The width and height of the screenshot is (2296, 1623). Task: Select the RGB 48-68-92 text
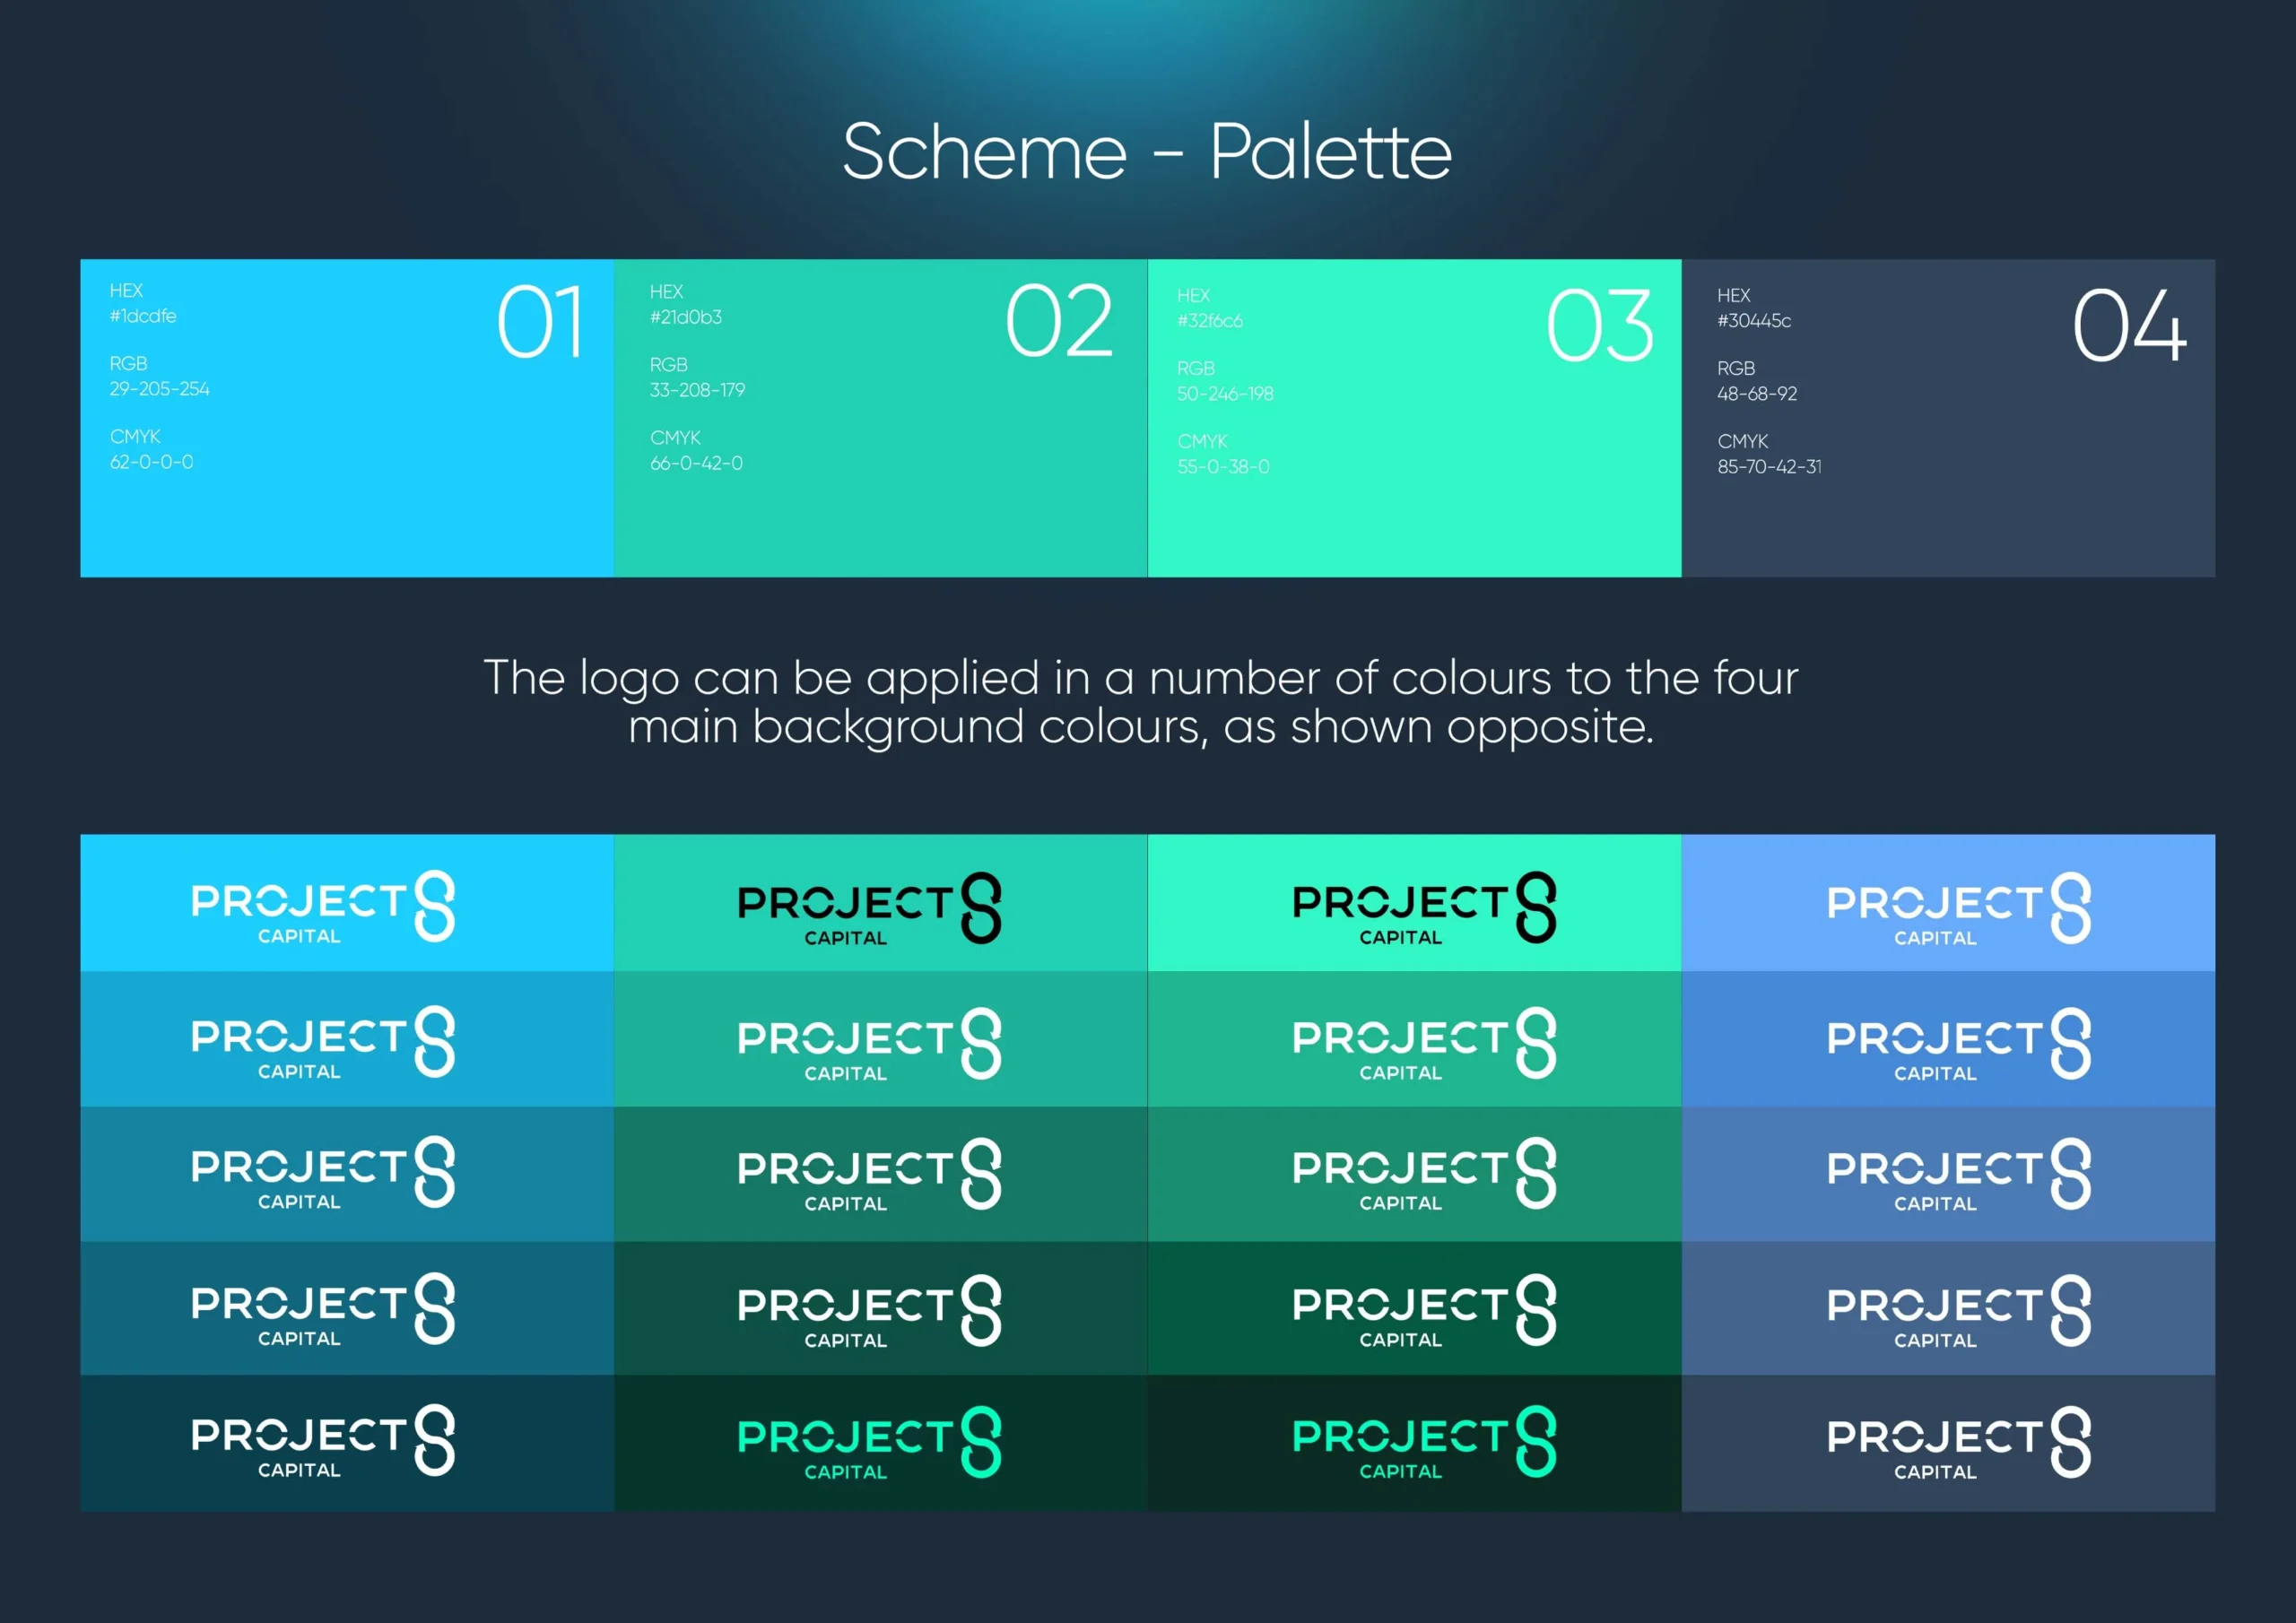pos(1757,394)
